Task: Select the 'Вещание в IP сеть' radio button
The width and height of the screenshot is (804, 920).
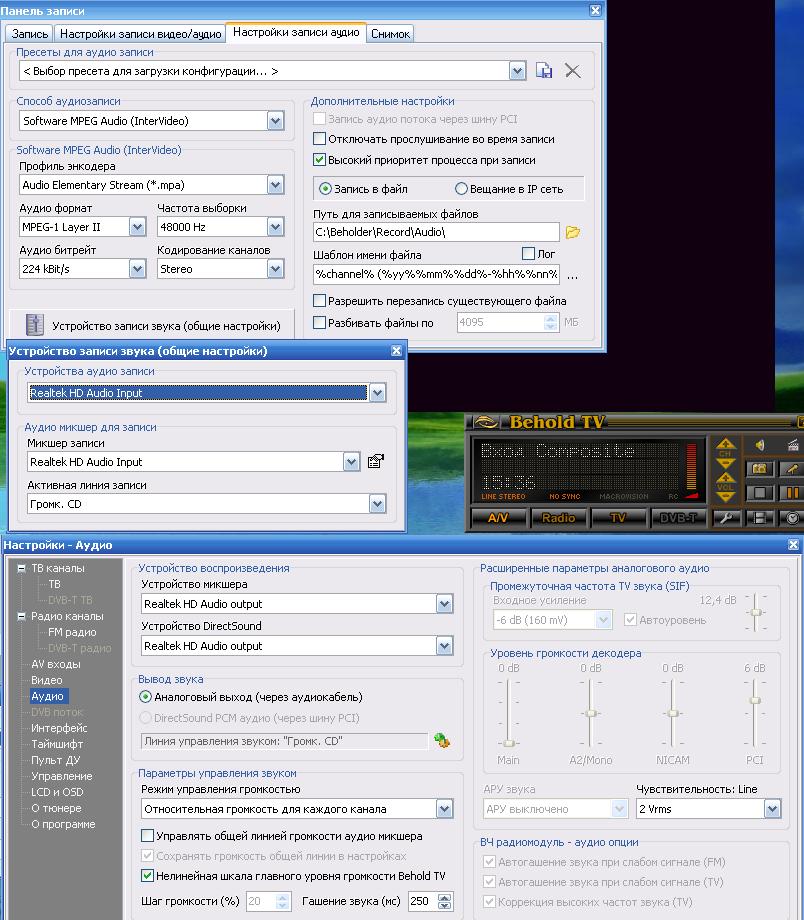Action: click(461, 188)
